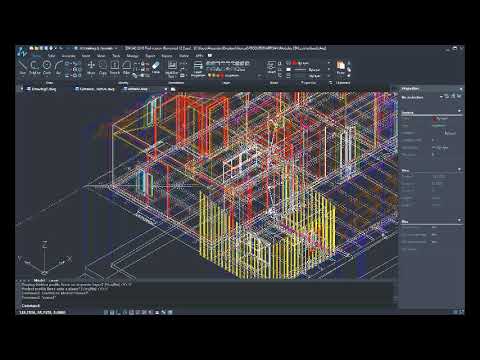Select the Circle drawing tool

[47, 67]
